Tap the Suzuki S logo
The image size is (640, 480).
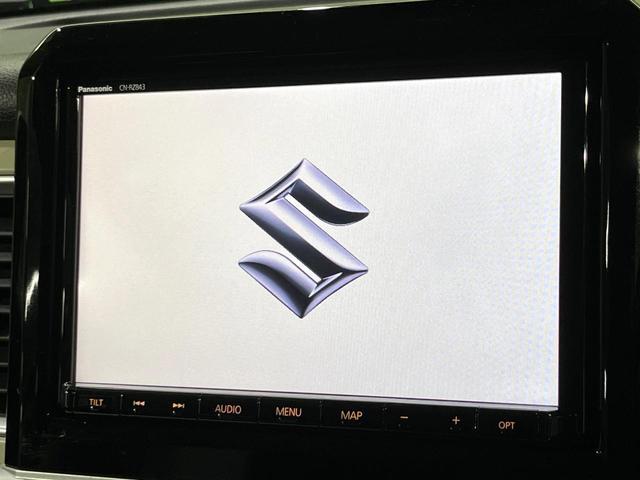[x=304, y=237]
